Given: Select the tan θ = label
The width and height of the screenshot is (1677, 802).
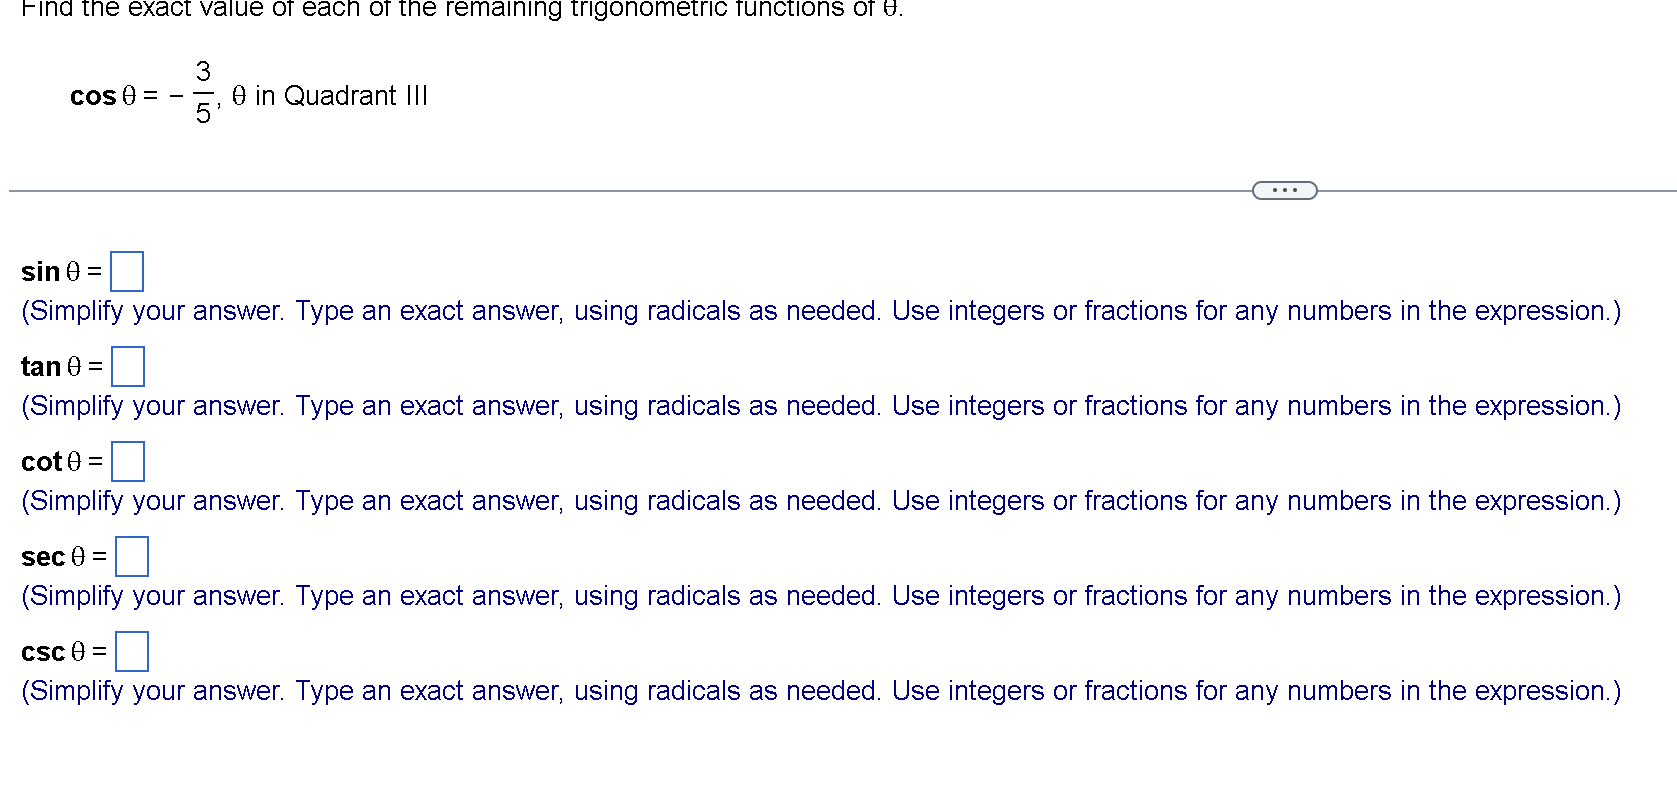Looking at the screenshot, I should (x=60, y=367).
